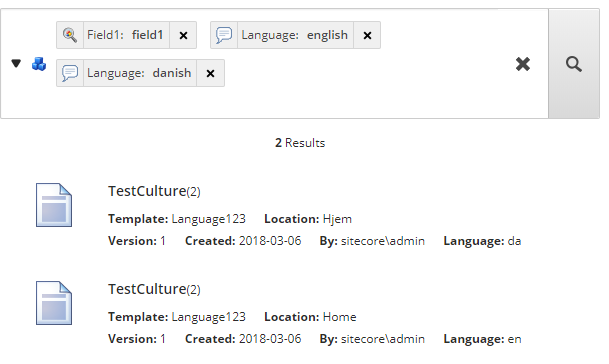609x364 pixels.
Task: Click Location: Home text
Action: [x=310, y=317]
